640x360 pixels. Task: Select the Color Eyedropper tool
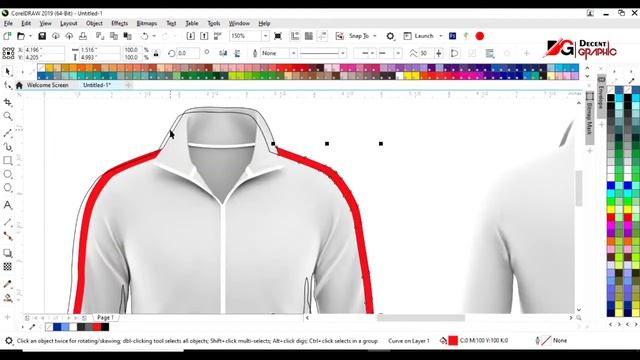(x=7, y=284)
